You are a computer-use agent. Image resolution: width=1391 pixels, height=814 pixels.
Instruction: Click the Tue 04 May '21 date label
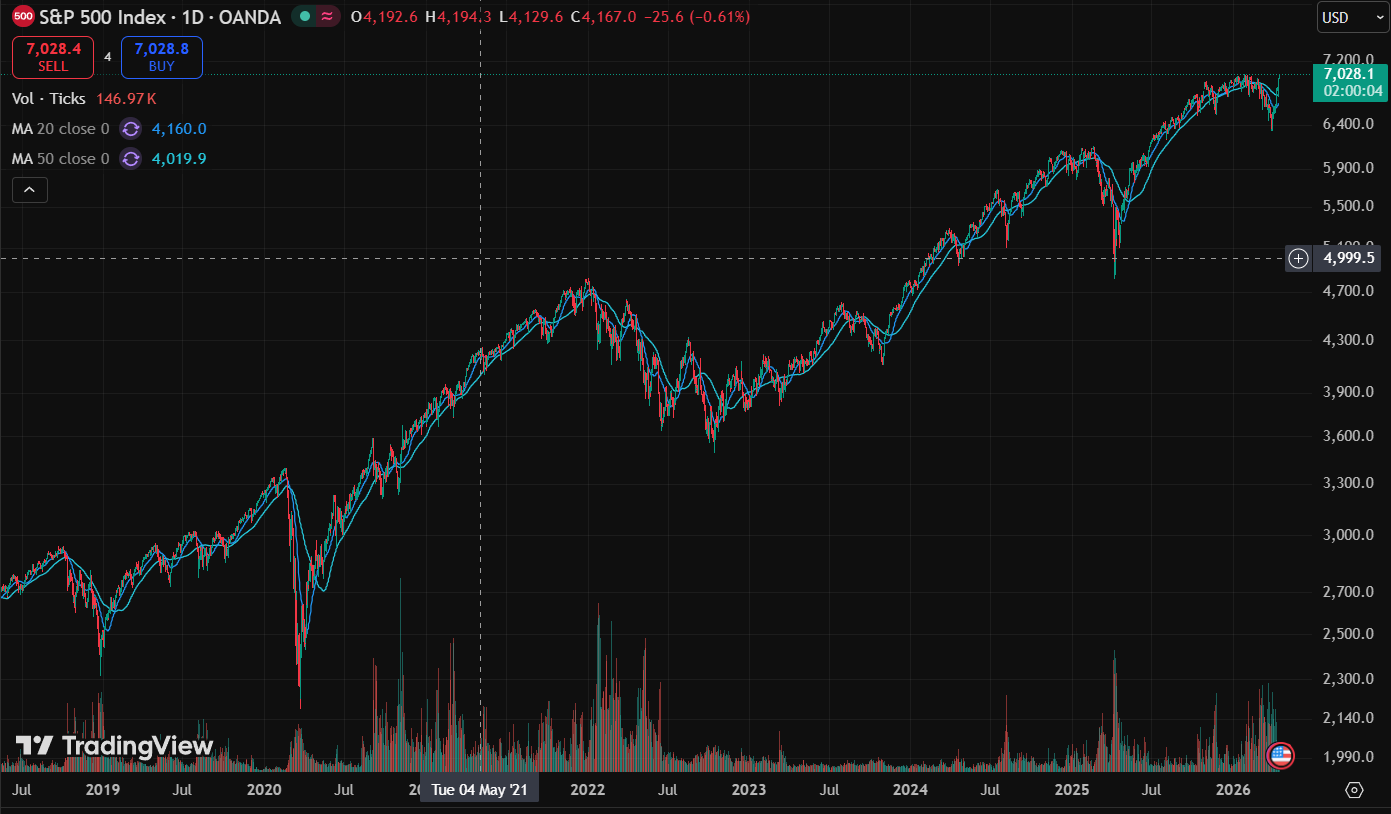click(479, 790)
